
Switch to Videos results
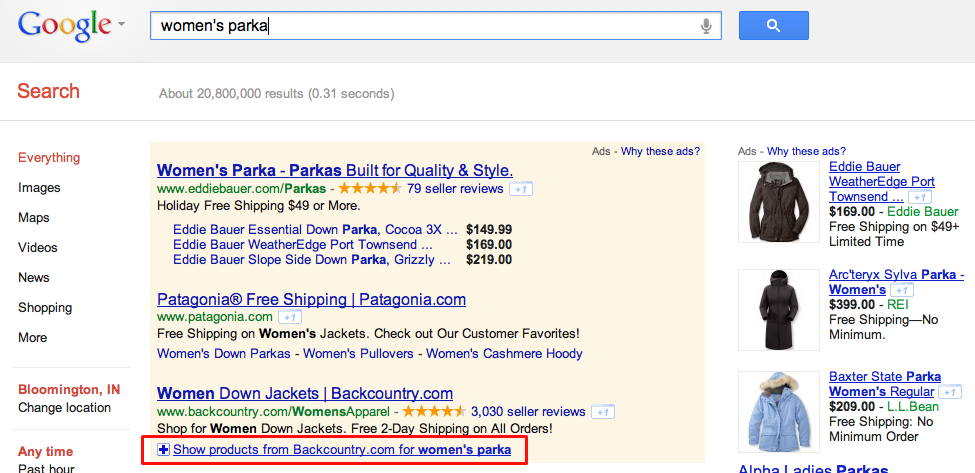tap(37, 247)
